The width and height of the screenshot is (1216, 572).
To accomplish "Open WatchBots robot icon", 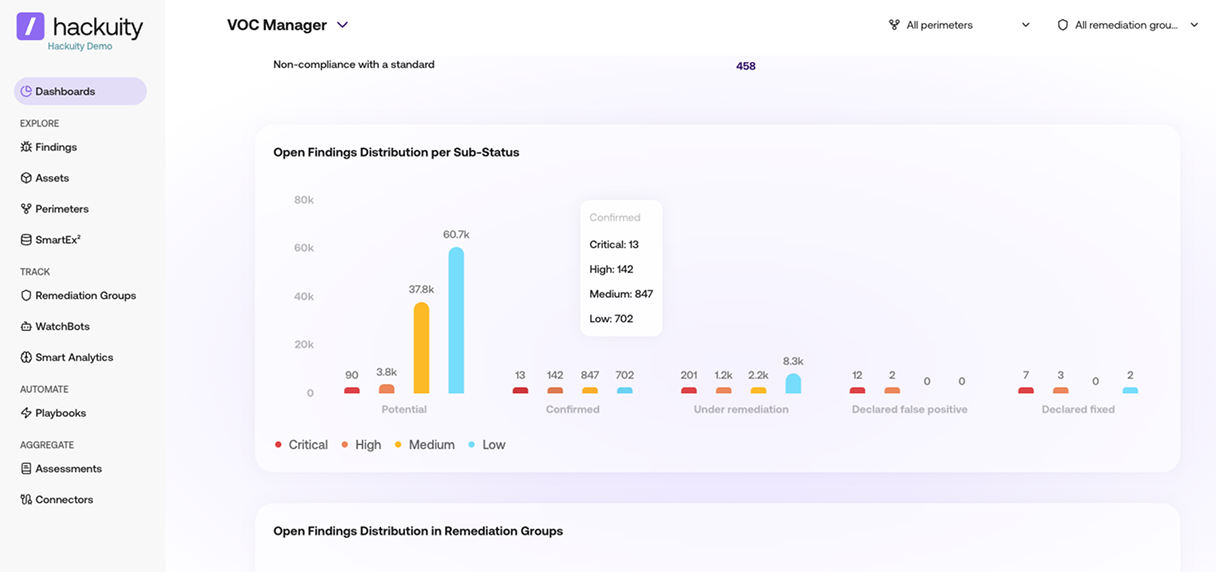I will pyautogui.click(x=26, y=327).
